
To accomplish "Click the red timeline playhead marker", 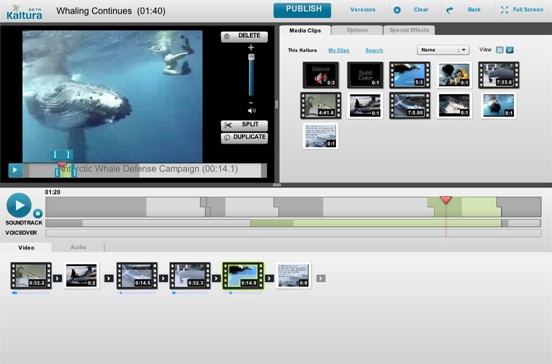I will (446, 200).
